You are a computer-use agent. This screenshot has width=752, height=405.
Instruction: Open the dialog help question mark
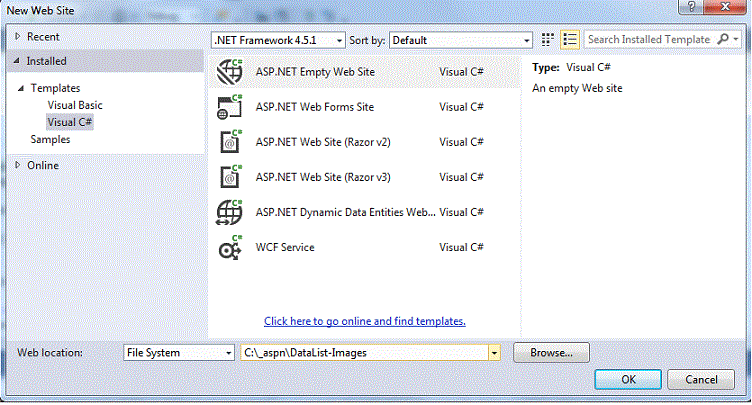coord(691,7)
